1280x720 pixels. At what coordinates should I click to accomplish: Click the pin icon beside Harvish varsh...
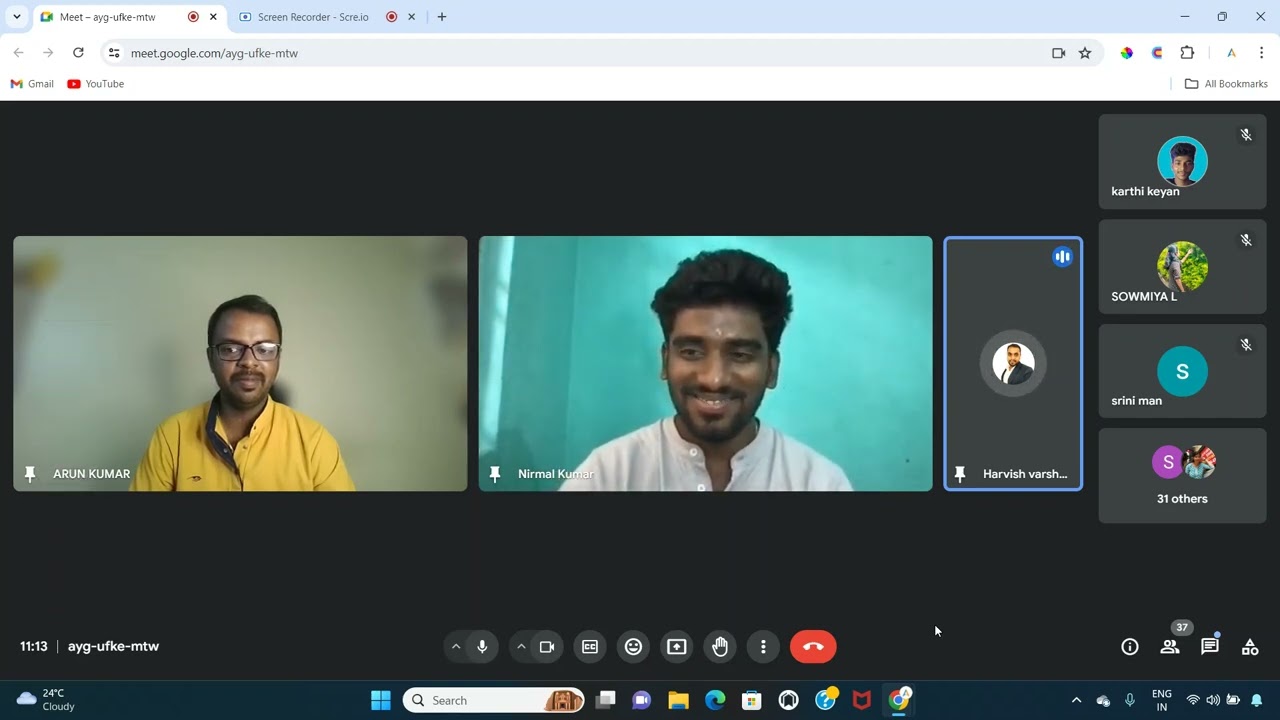[x=960, y=474]
